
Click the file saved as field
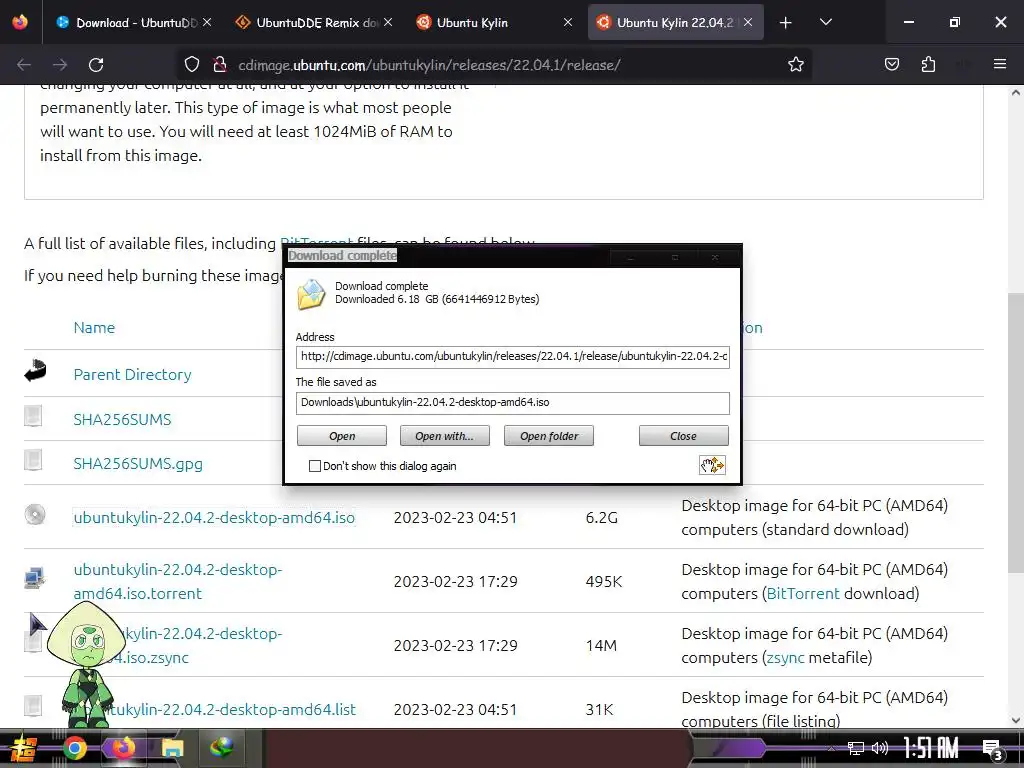point(513,403)
